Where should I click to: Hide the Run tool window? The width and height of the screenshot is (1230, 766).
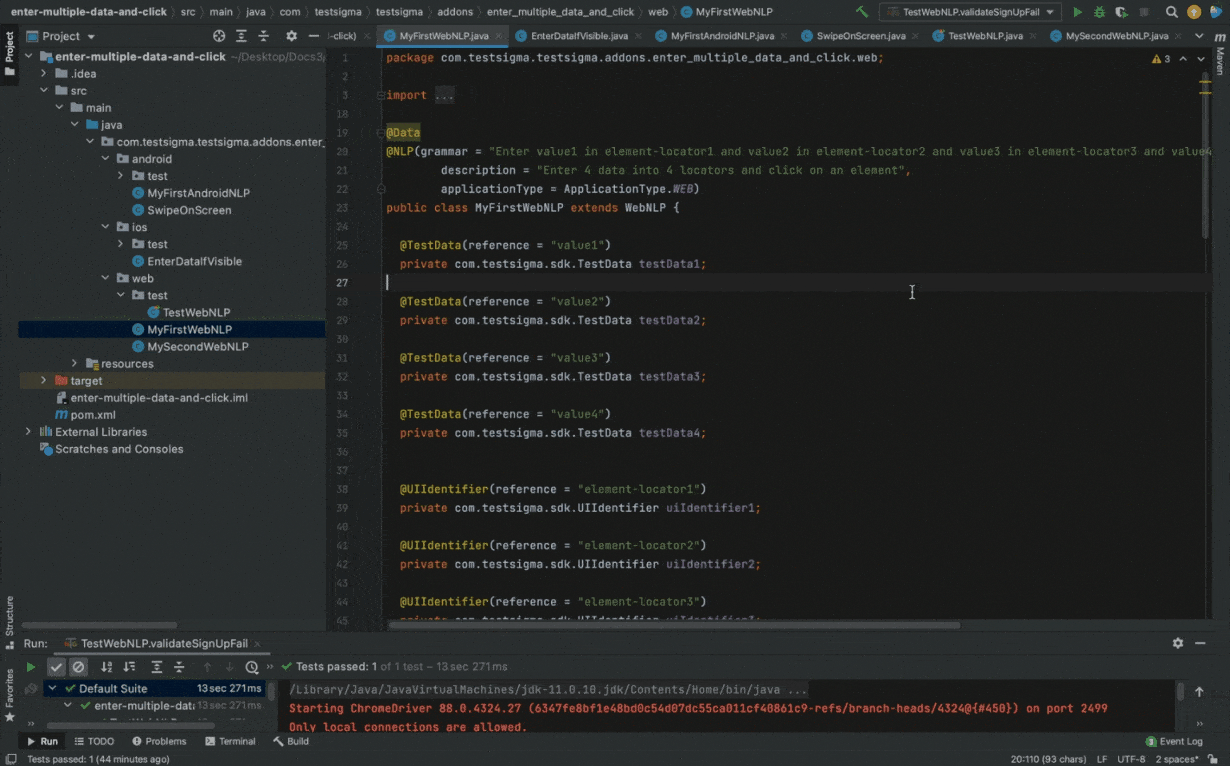tap(1200, 643)
